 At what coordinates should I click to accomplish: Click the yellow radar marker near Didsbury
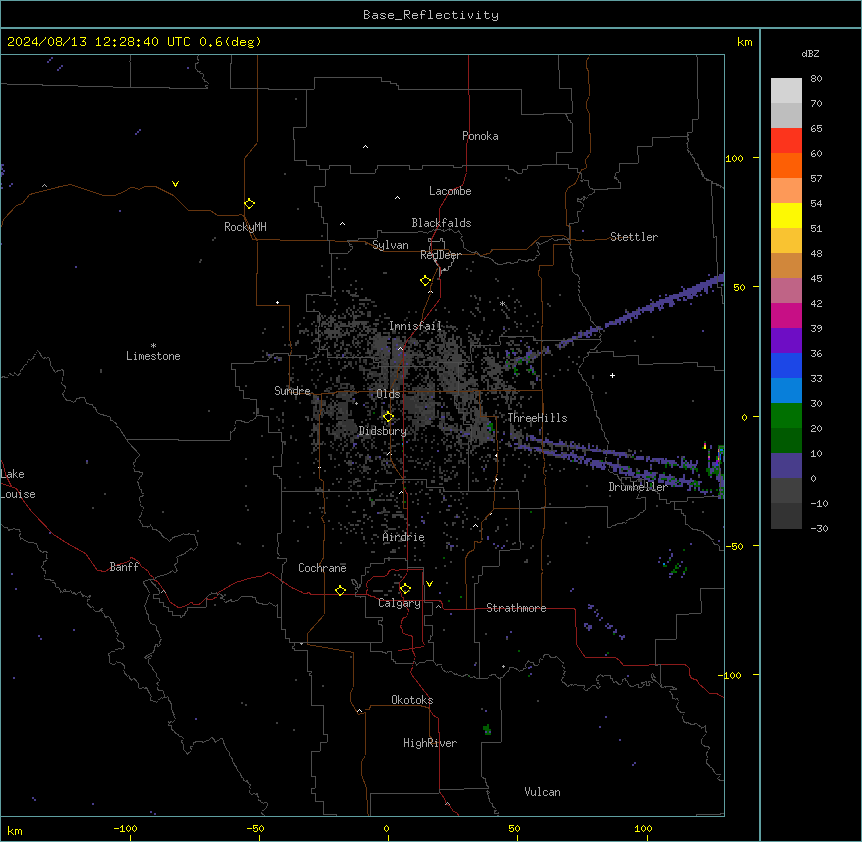(388, 417)
